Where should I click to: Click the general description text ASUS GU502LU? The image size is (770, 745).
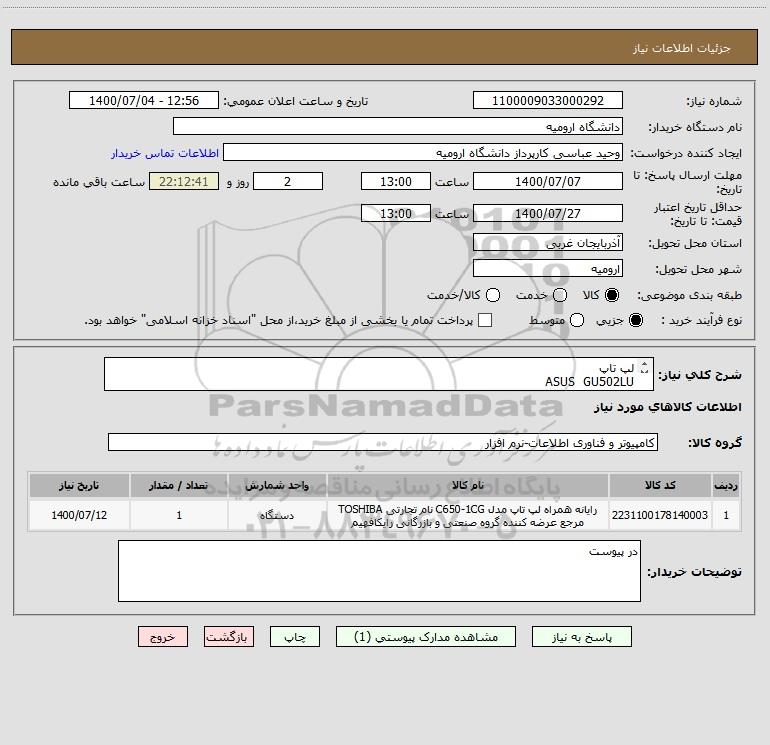[589, 382]
